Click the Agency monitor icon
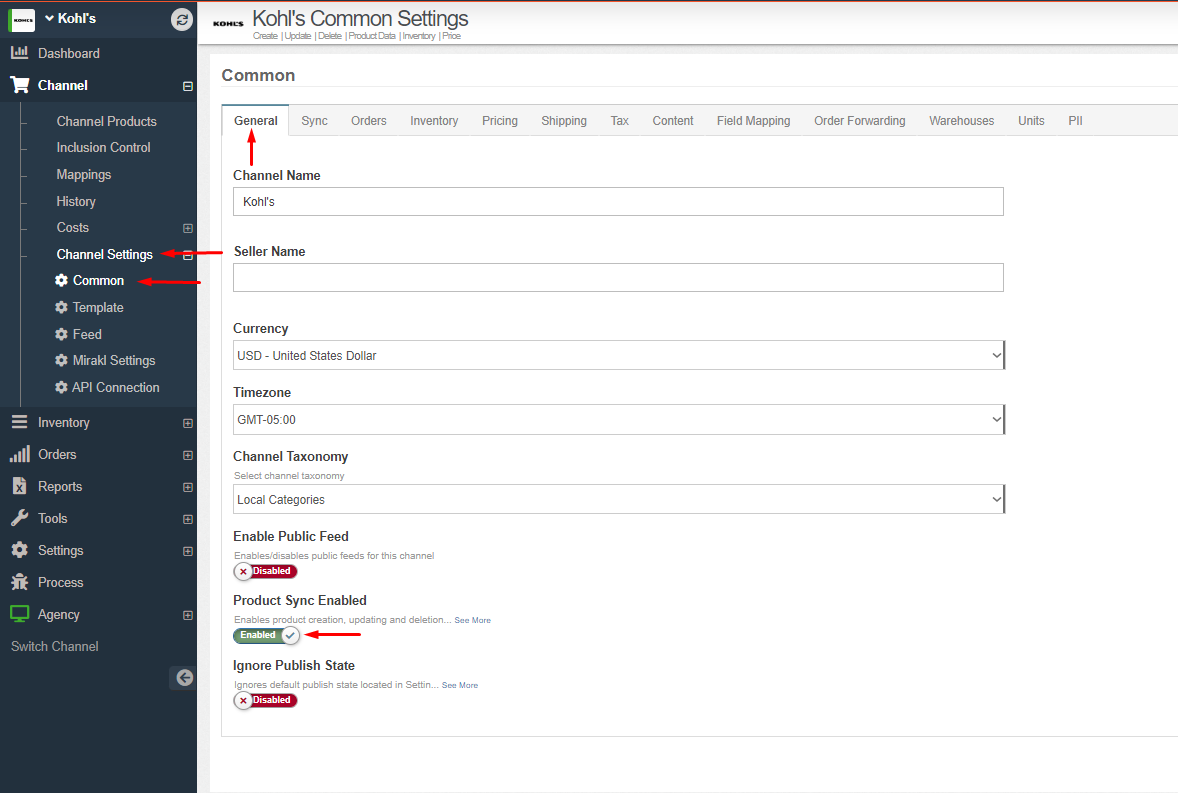1178x793 pixels. tap(20, 614)
